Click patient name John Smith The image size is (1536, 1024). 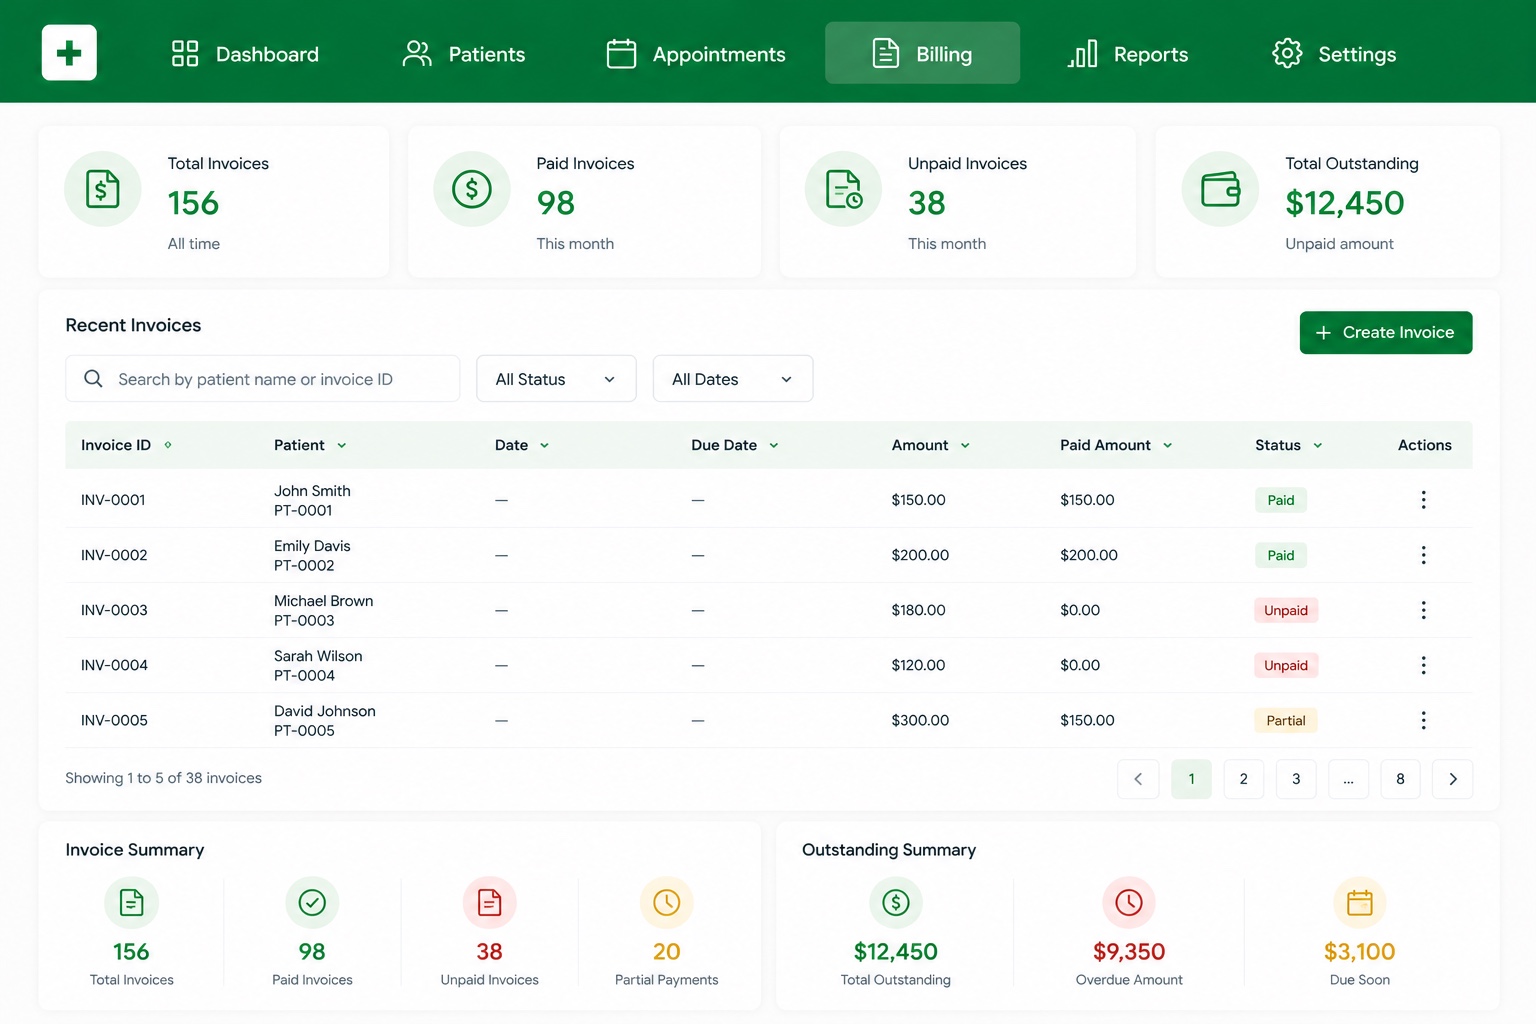pyautogui.click(x=312, y=491)
